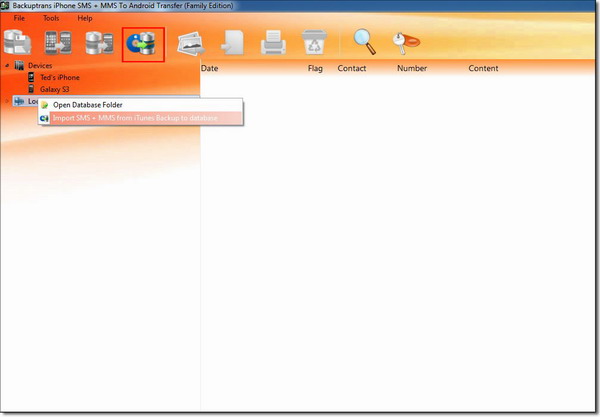Image resolution: width=600 pixels, height=417 pixels.
Task: Select Galaxy S3 in the device tree
Action: [x=55, y=89]
